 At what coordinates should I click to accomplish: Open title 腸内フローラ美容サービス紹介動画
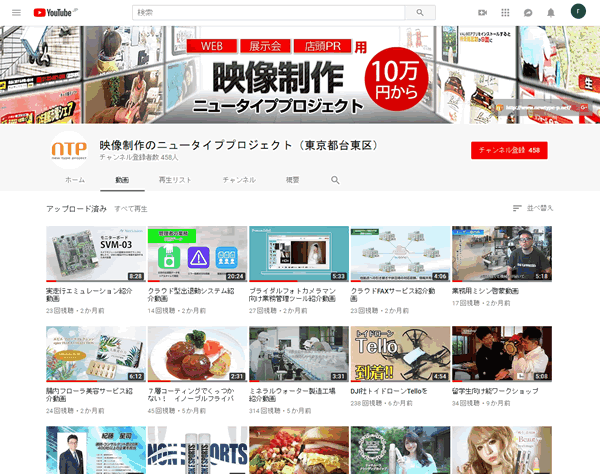pos(89,395)
